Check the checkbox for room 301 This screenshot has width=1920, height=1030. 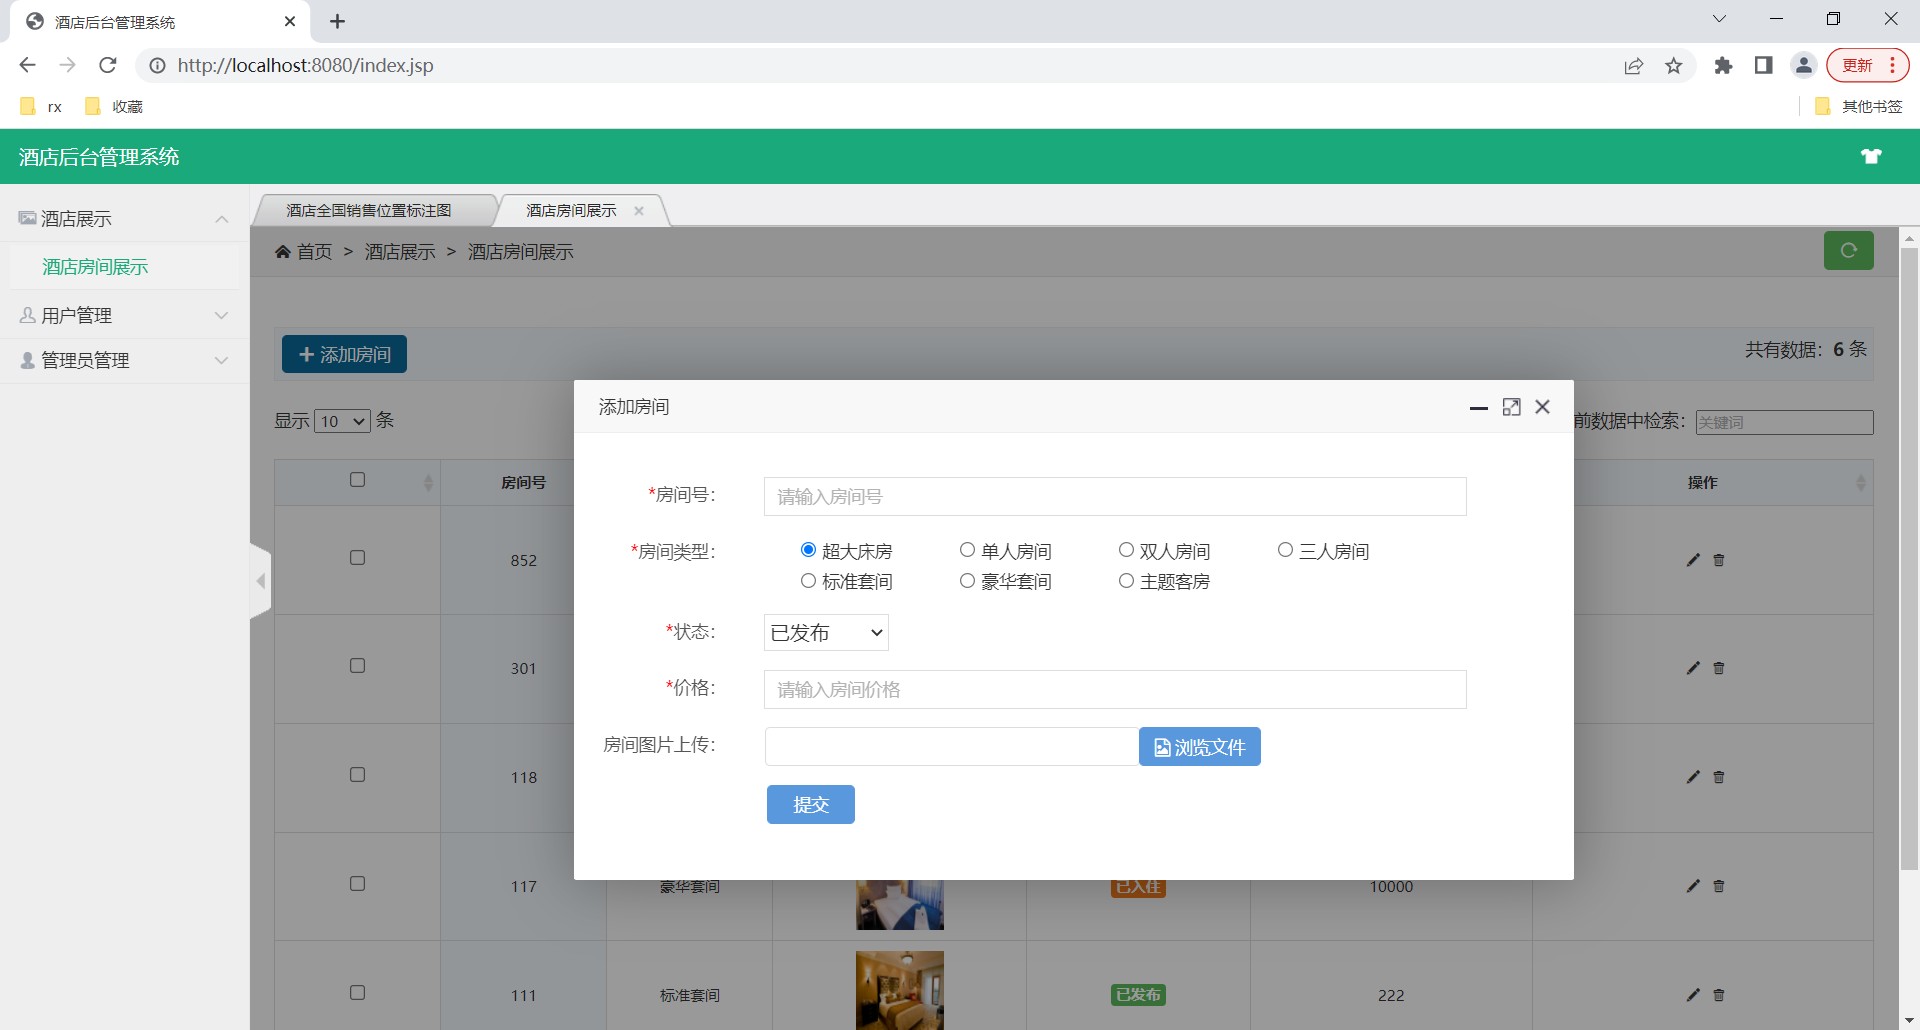pos(357,664)
